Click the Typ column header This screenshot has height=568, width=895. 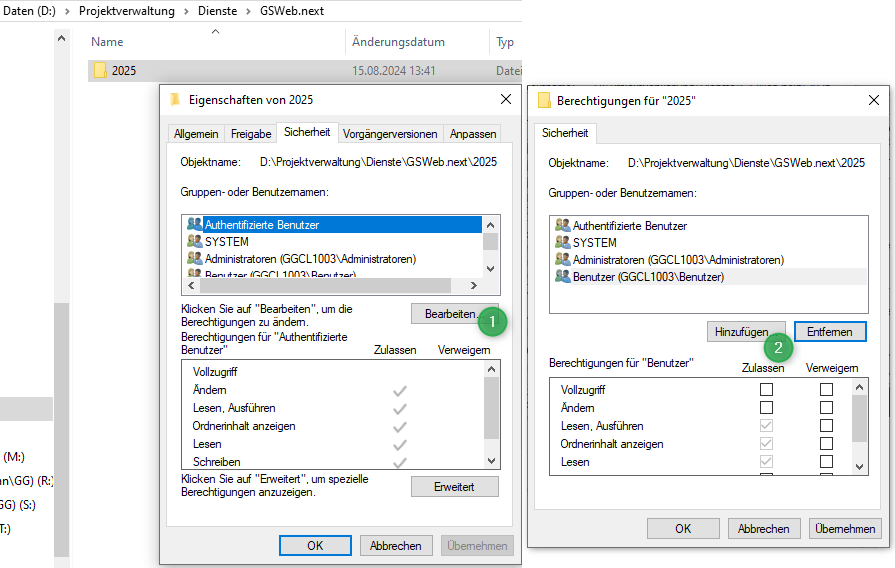point(505,42)
